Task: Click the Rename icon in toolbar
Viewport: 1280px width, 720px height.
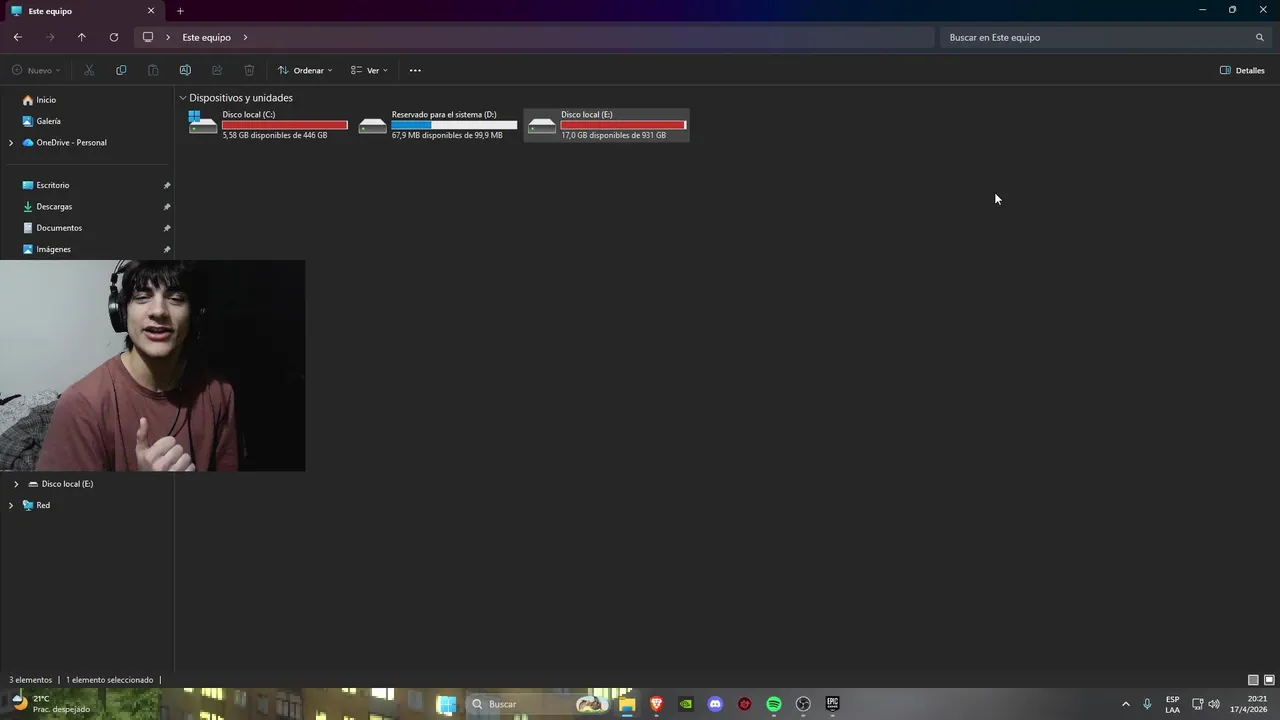Action: pyautogui.click(x=185, y=70)
